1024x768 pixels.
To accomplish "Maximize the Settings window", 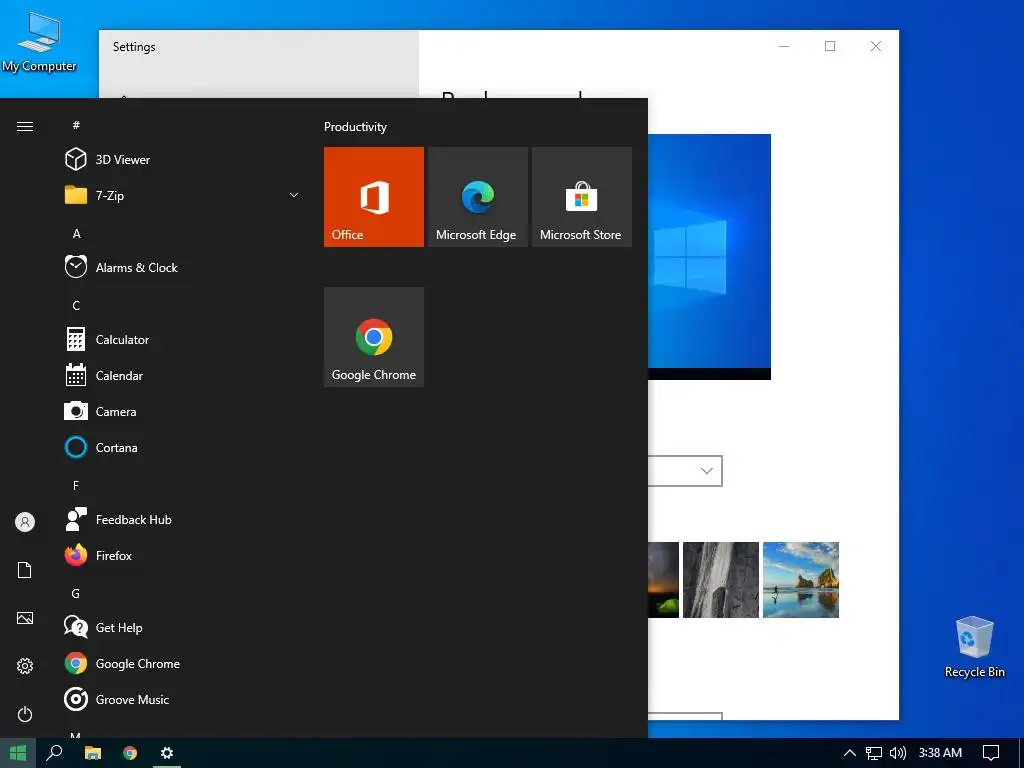I will click(x=830, y=46).
